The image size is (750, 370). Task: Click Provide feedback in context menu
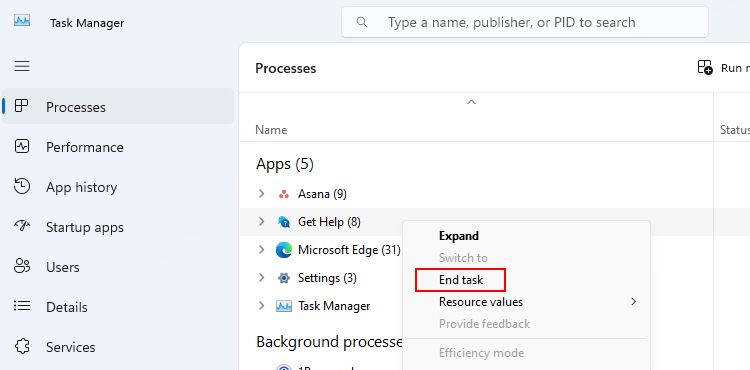(x=484, y=324)
